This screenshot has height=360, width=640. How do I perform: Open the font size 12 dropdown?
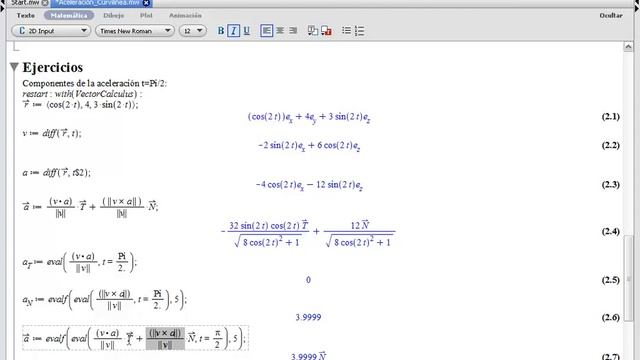[193, 31]
